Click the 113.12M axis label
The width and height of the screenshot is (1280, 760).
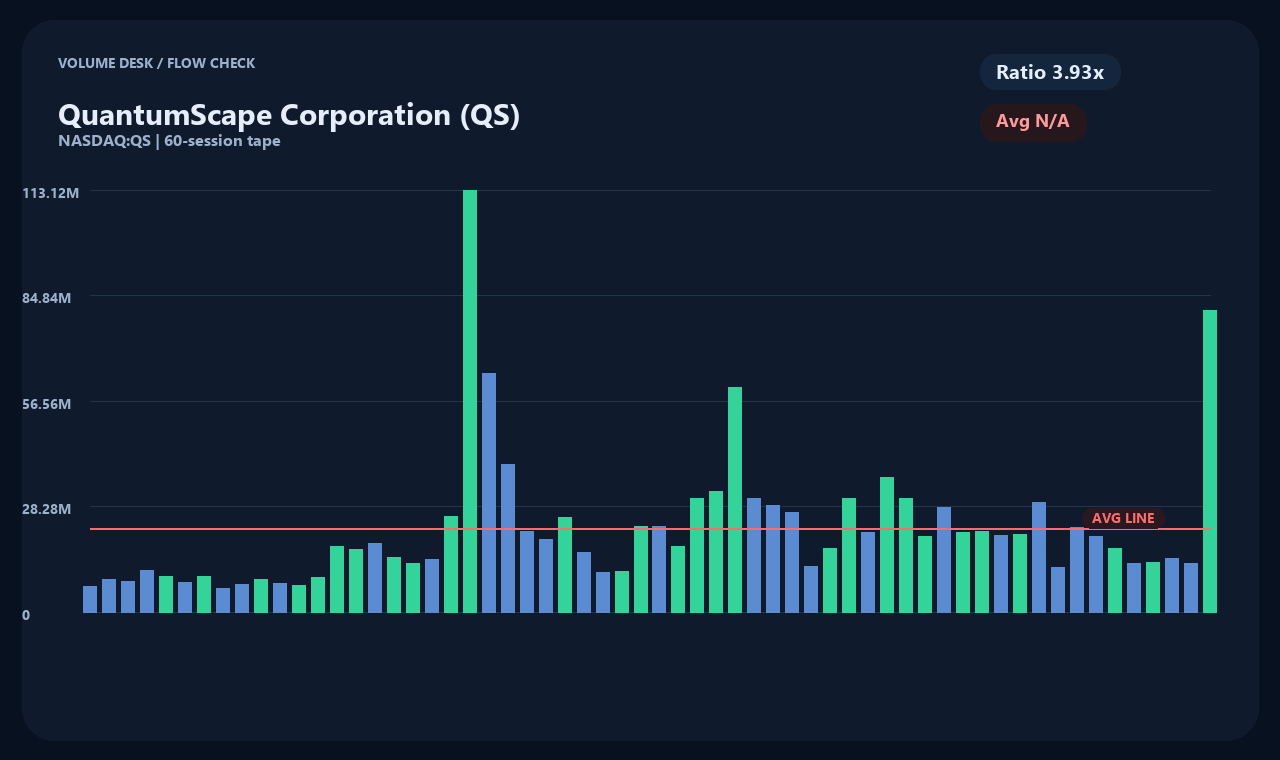pos(50,192)
